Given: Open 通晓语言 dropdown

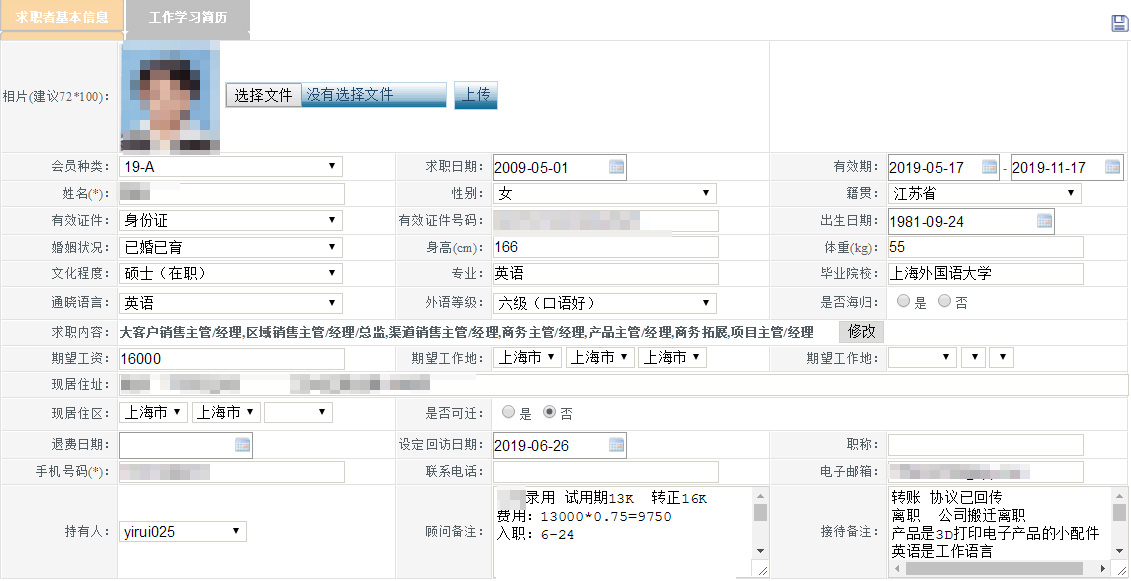Looking at the screenshot, I should (231, 303).
